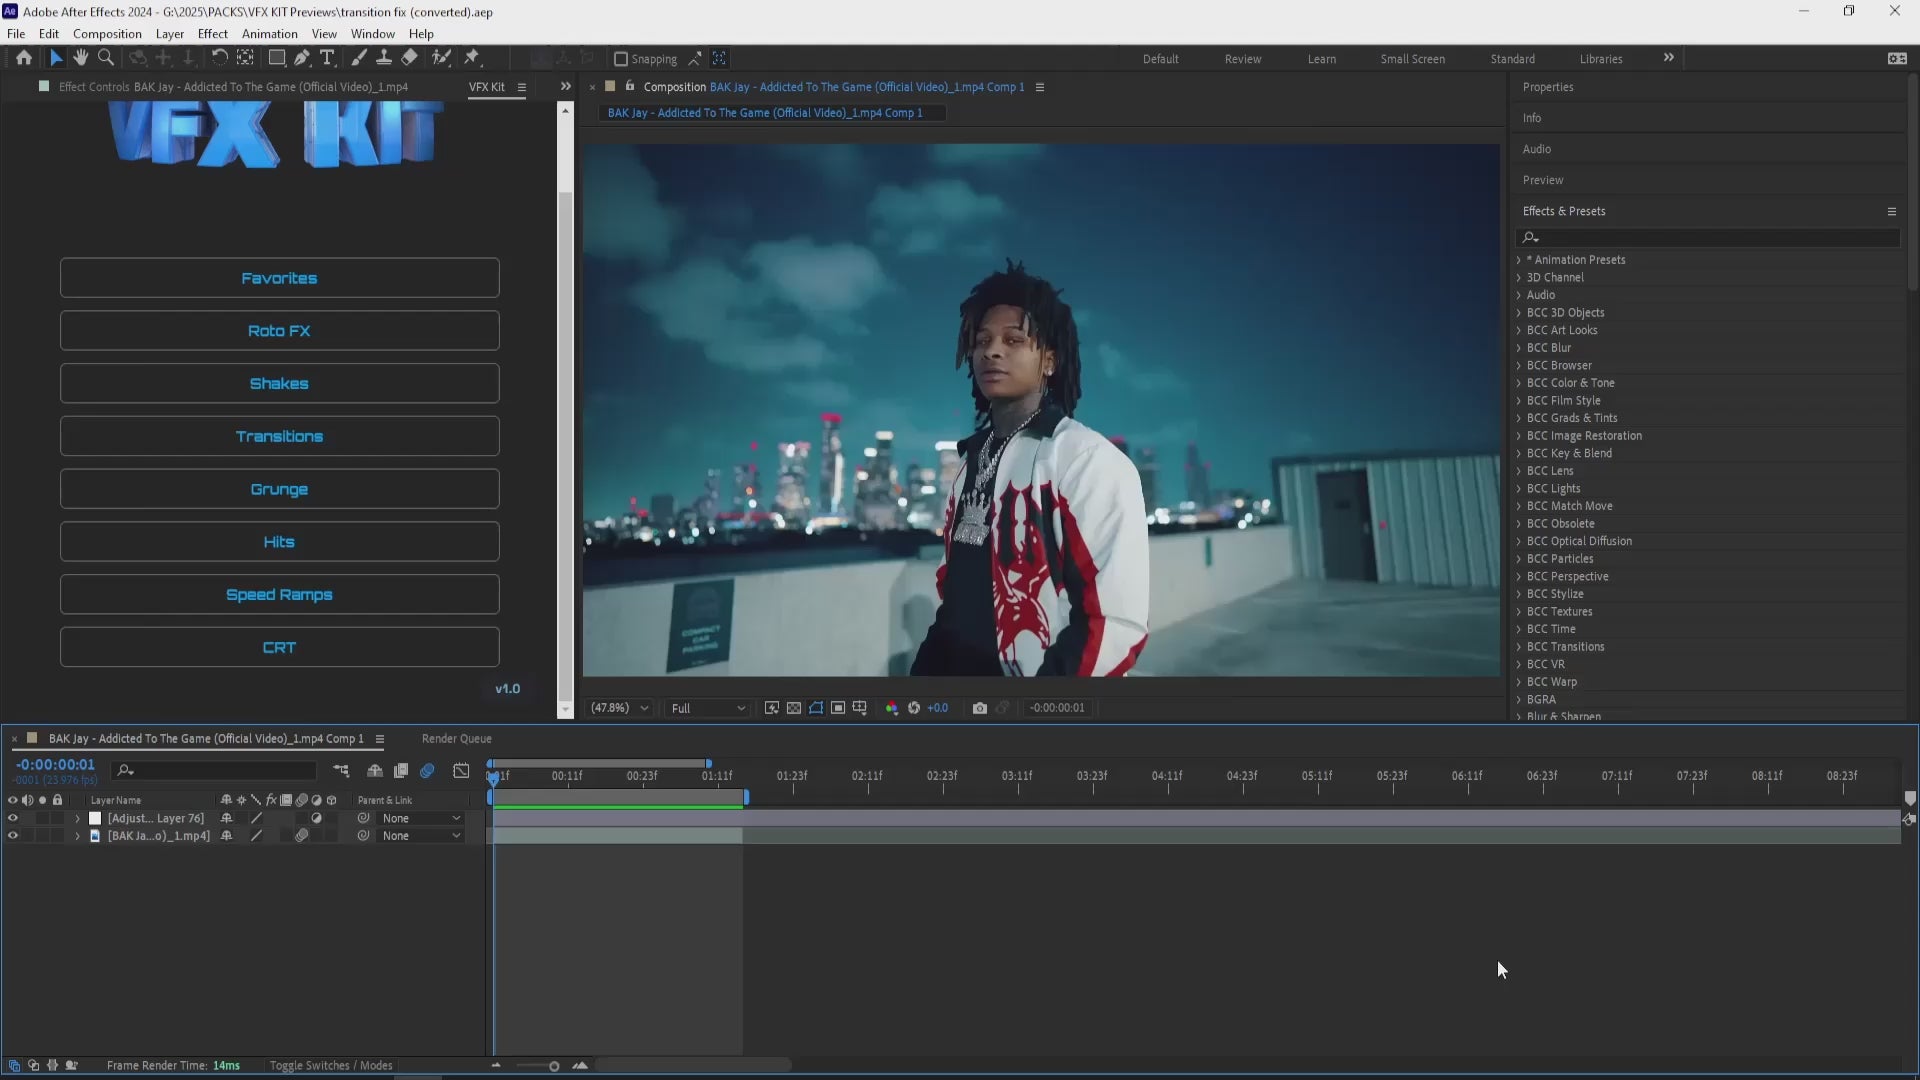The image size is (1920, 1080).
Task: Toggle the transparency grid in viewer
Action: coord(794,708)
